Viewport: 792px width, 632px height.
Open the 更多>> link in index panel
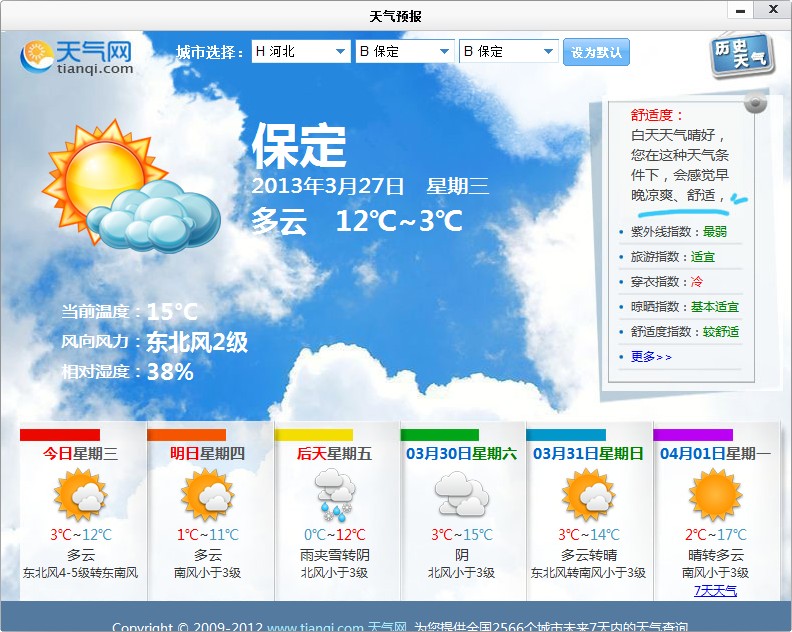651,357
